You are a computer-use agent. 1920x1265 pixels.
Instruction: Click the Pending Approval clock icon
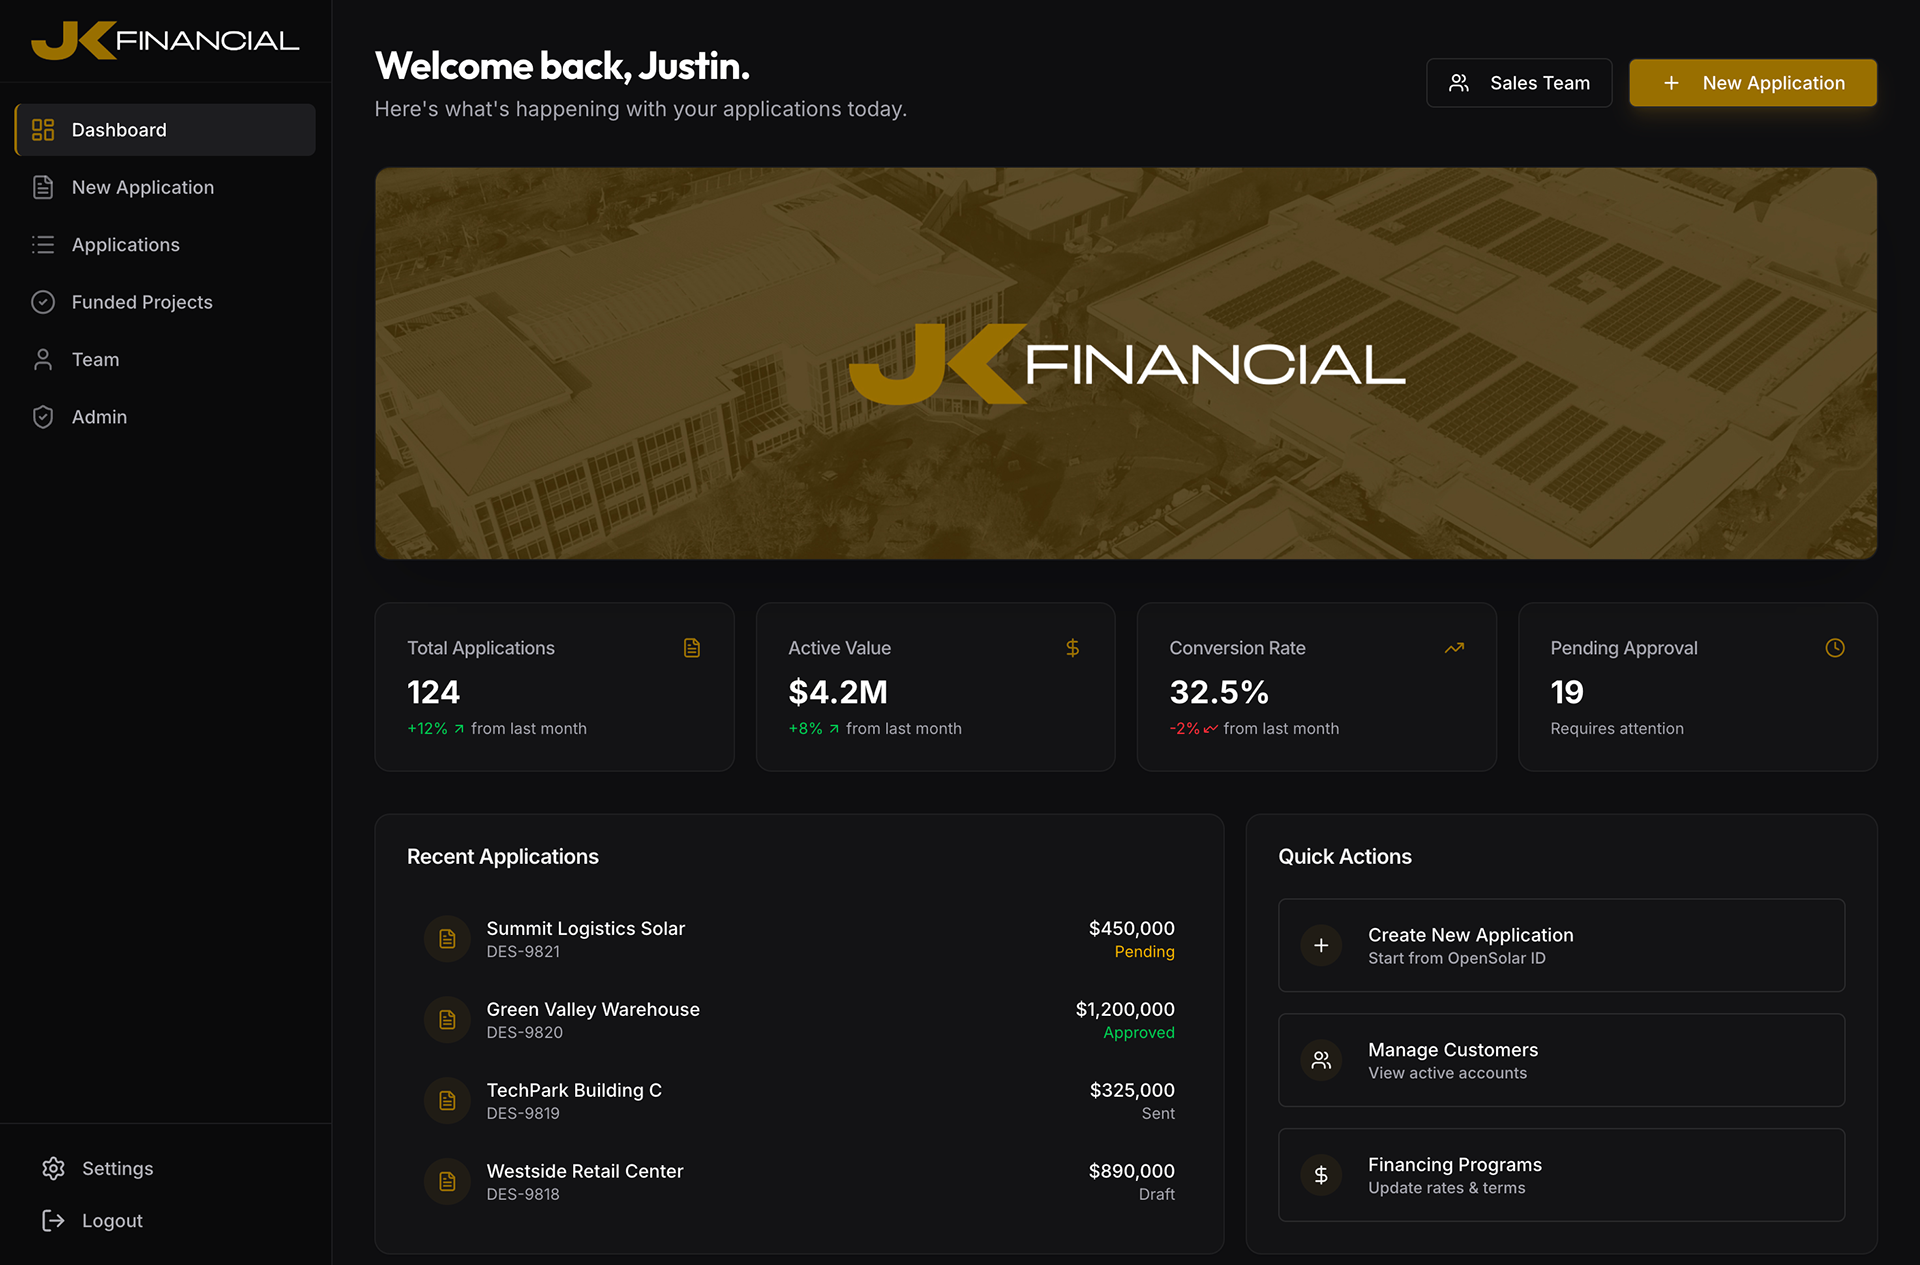point(1834,648)
